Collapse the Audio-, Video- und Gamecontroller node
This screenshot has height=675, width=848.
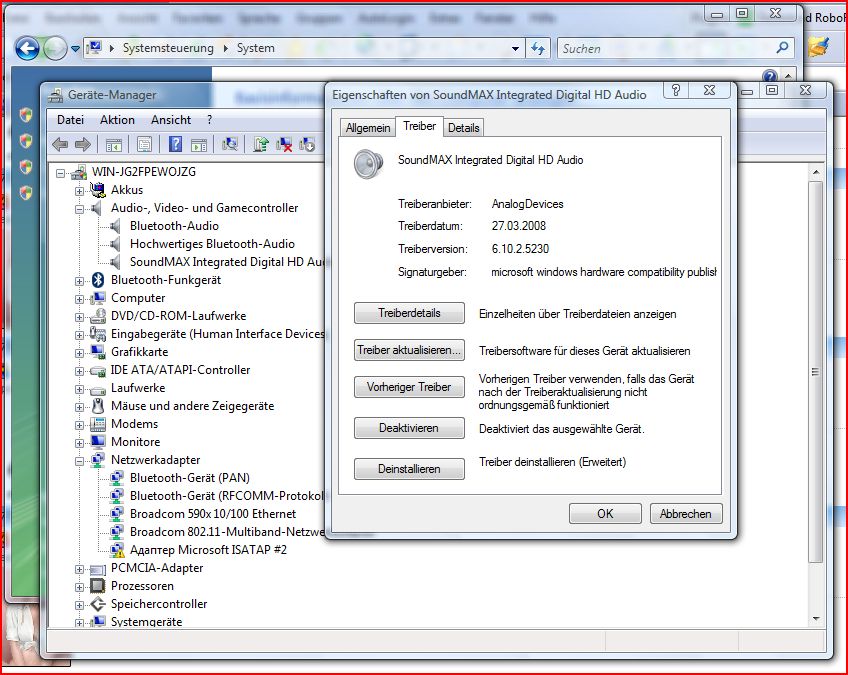pyautogui.click(x=80, y=208)
